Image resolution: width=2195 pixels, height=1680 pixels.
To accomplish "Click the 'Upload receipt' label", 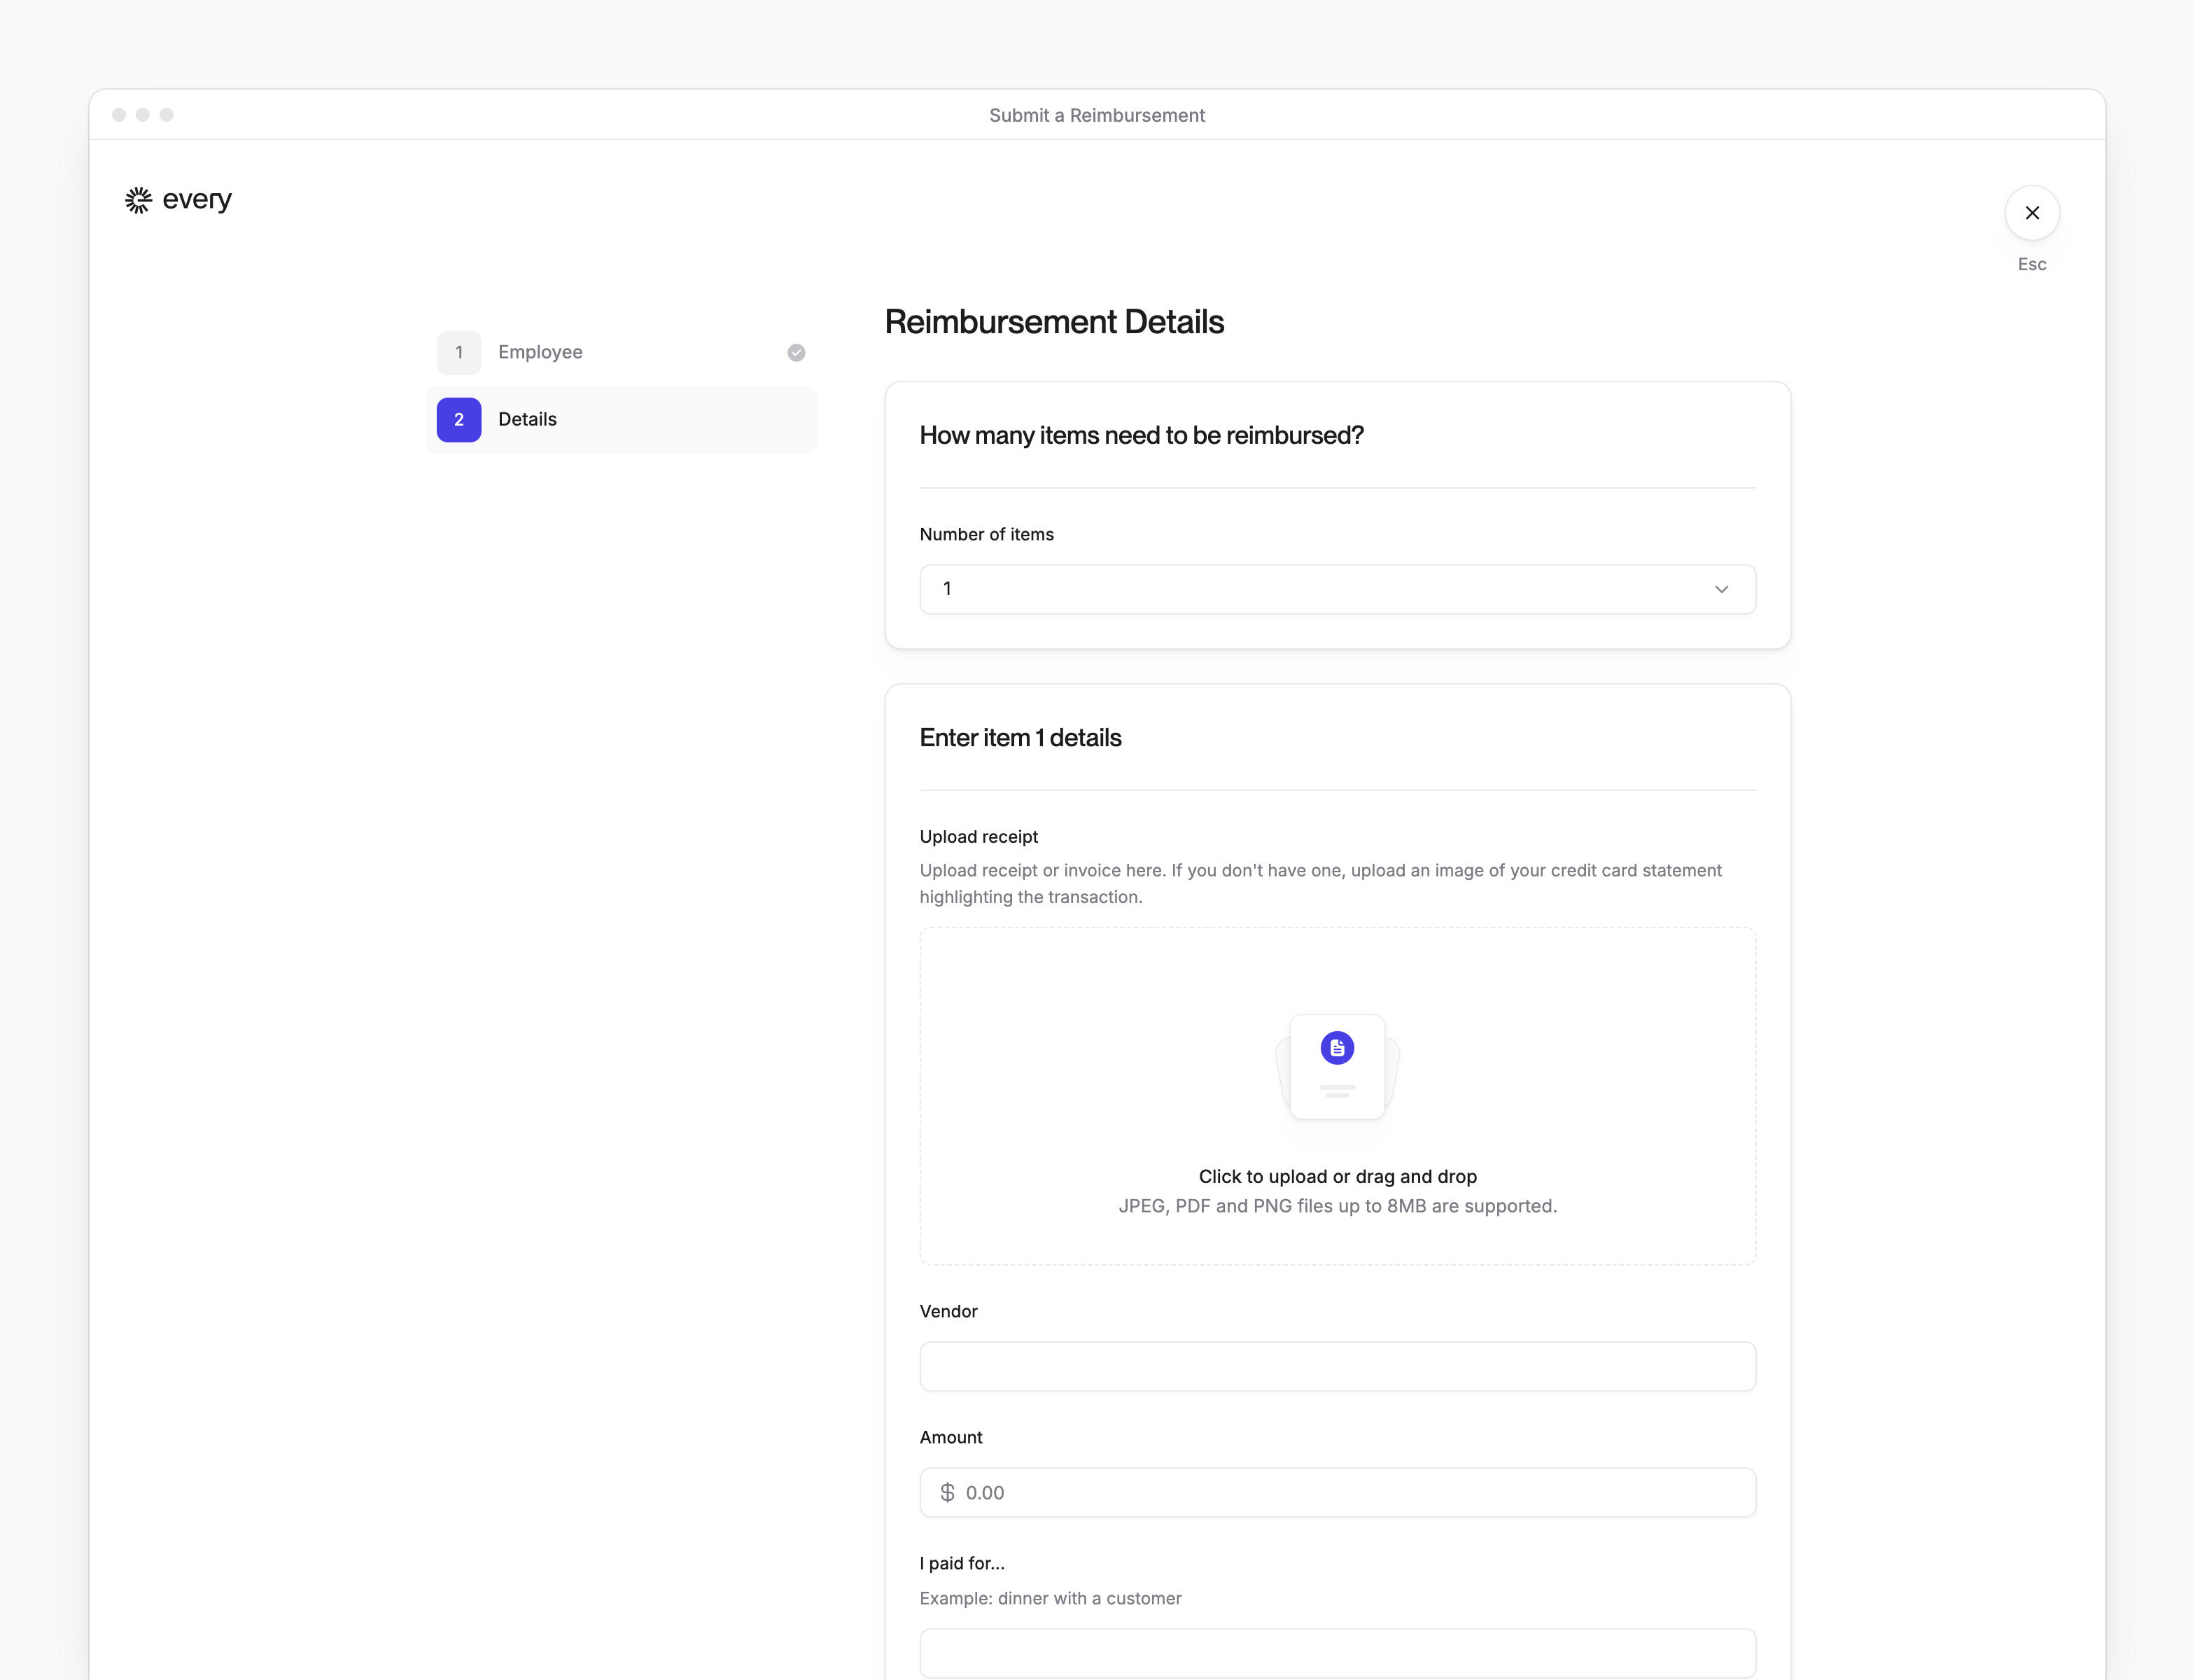I will [x=979, y=837].
